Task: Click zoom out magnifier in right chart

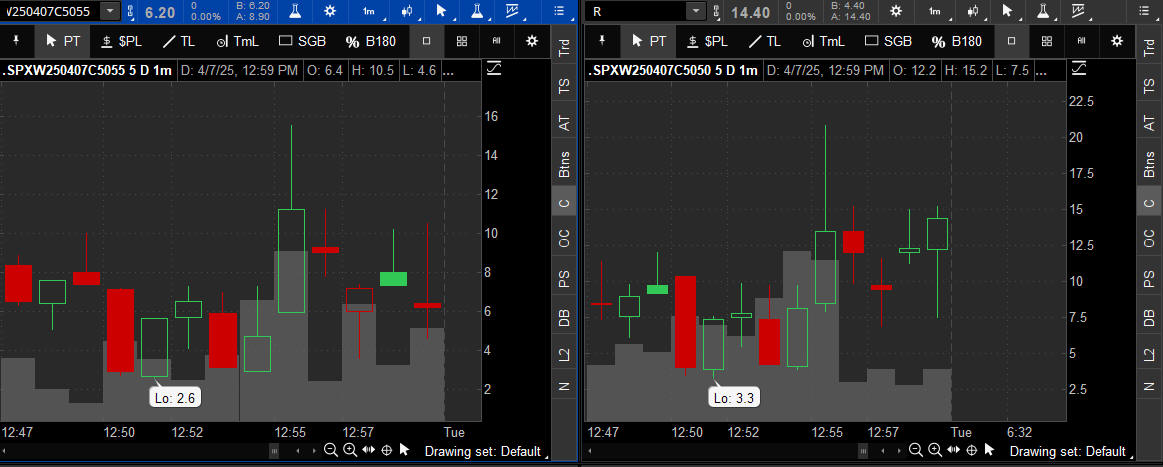Action: click(916, 450)
